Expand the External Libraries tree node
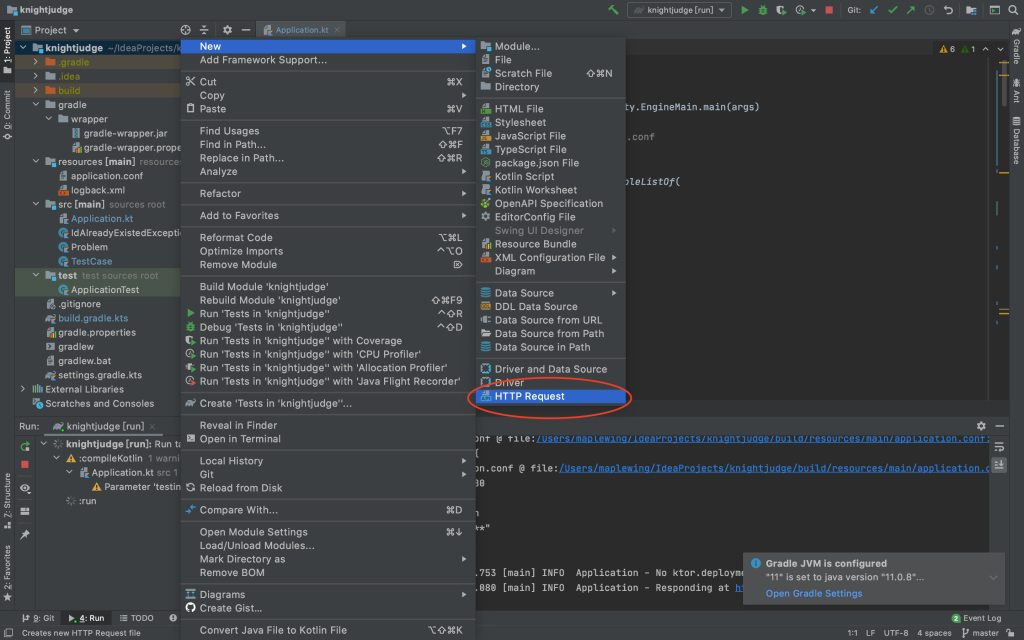The height and width of the screenshot is (640, 1024). pos(23,389)
